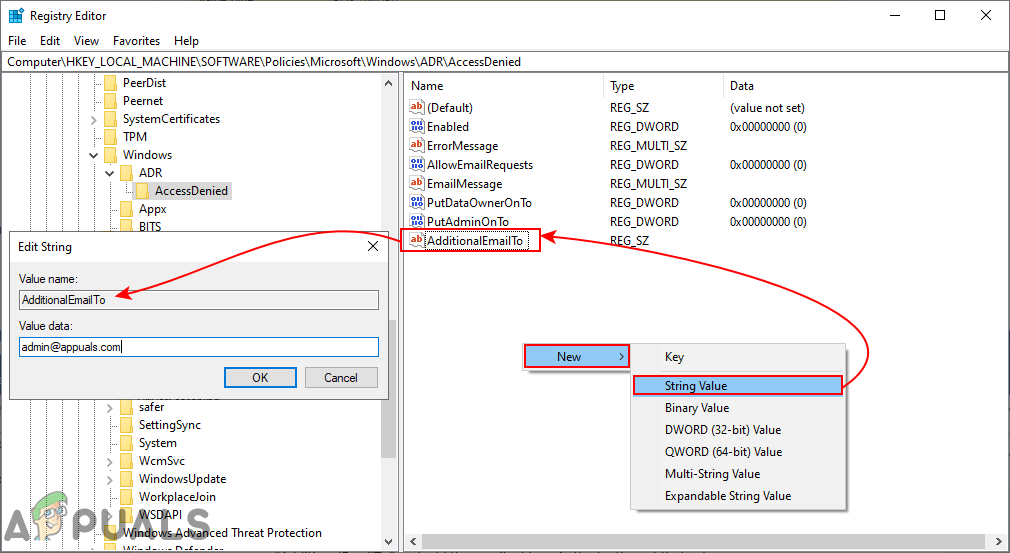
Task: Click the tree pane up scroll arrow
Action: point(388,82)
